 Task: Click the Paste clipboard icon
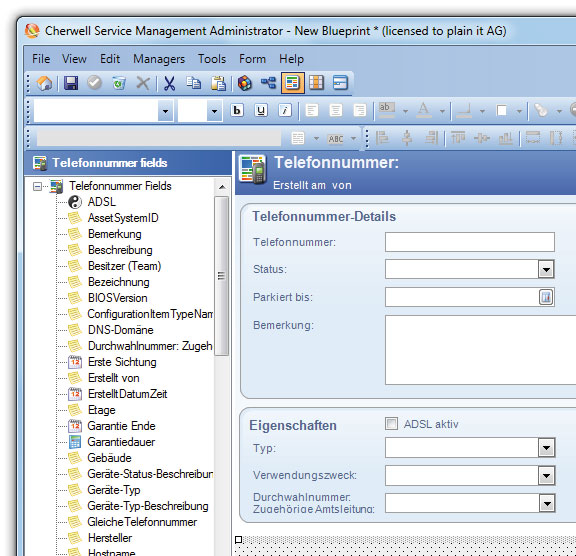pos(218,83)
